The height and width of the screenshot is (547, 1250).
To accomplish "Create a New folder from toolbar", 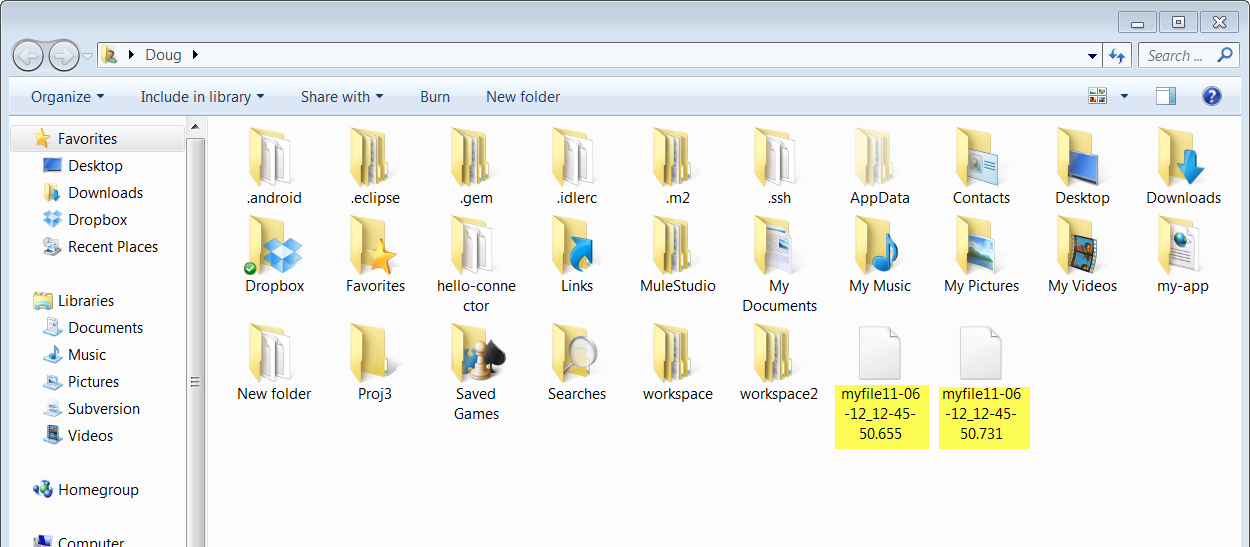I will click(523, 97).
